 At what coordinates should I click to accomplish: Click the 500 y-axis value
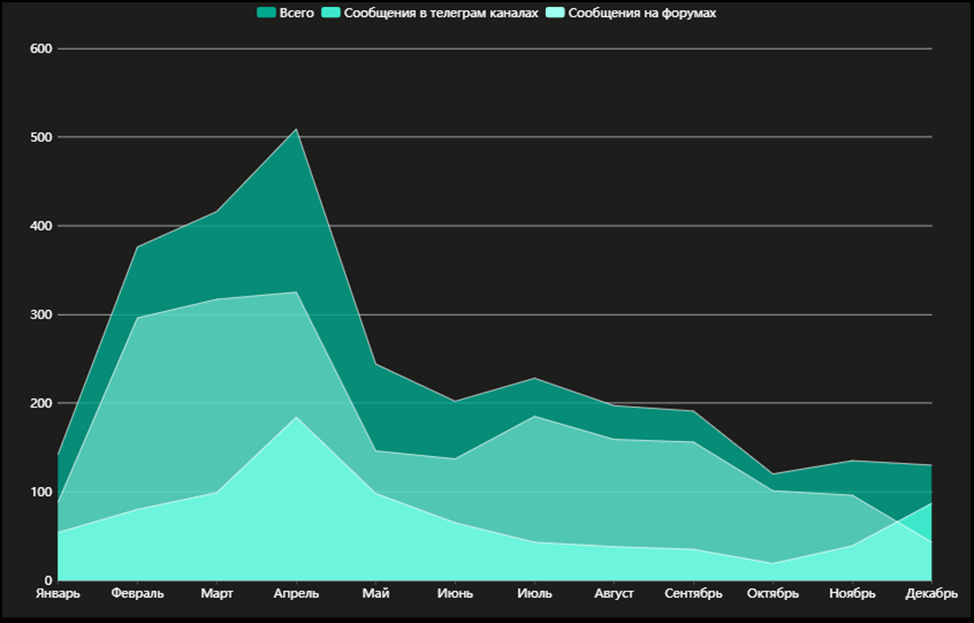[x=41, y=137]
